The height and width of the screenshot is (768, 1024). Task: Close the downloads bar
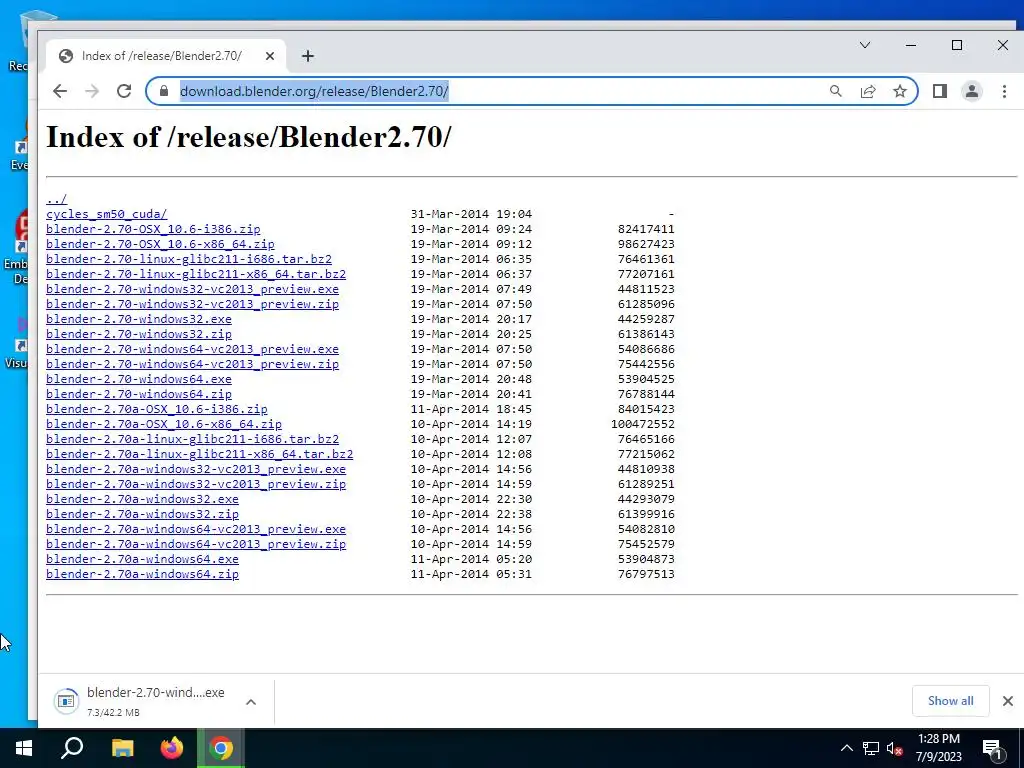coord(1008,701)
